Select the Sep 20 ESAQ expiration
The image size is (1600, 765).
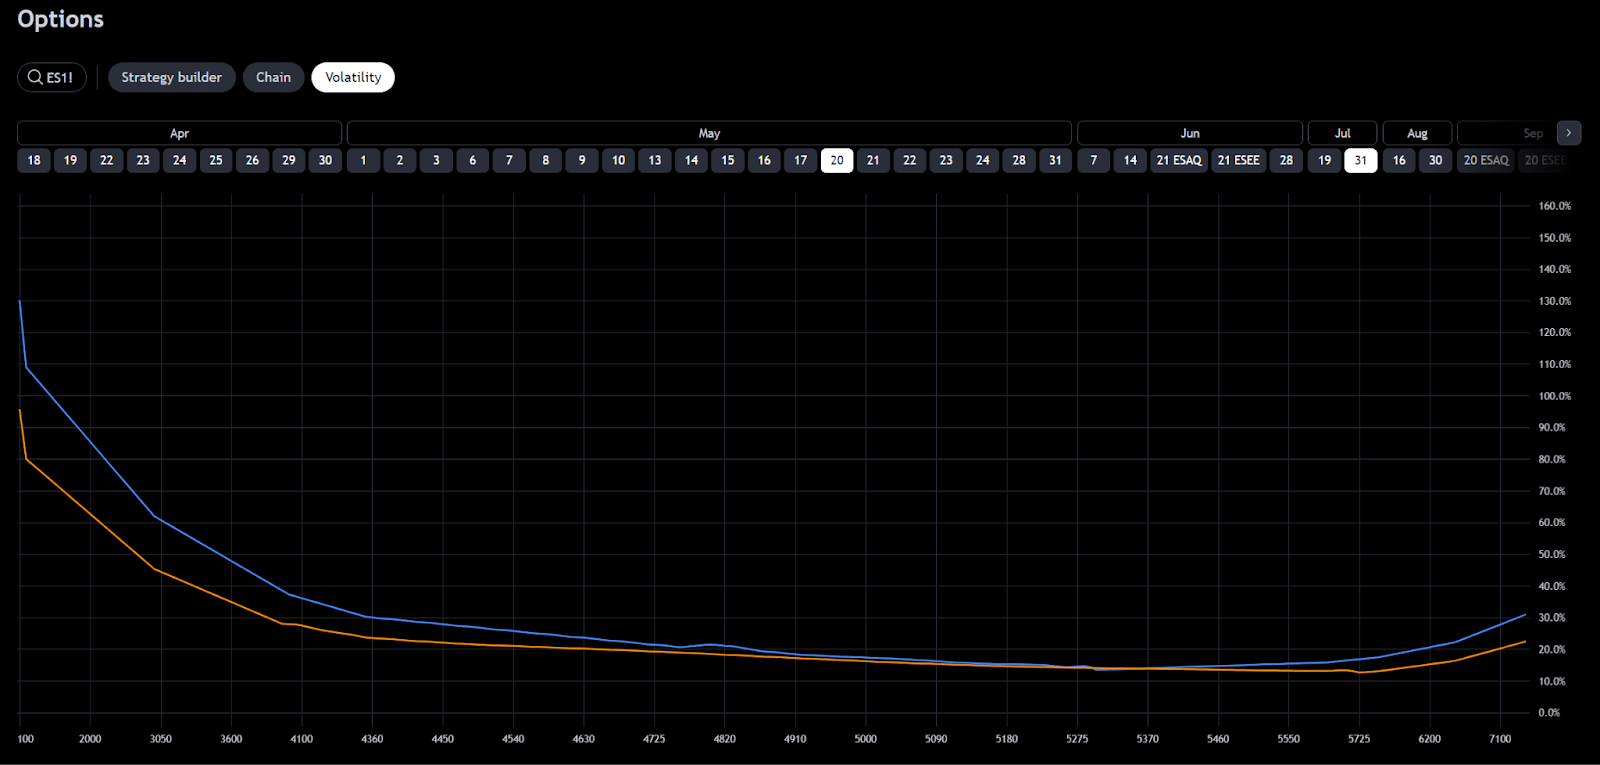(1486, 160)
